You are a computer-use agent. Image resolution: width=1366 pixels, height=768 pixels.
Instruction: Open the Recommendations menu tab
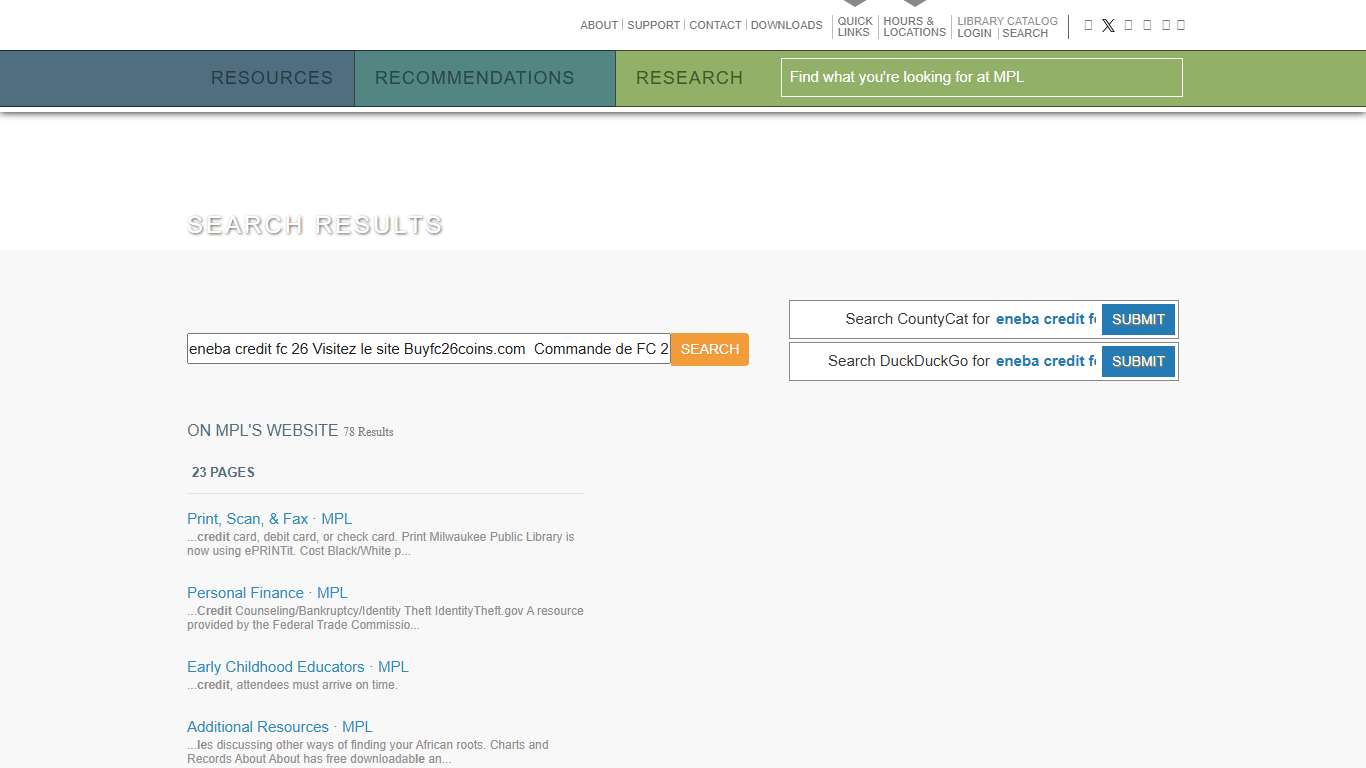[474, 78]
